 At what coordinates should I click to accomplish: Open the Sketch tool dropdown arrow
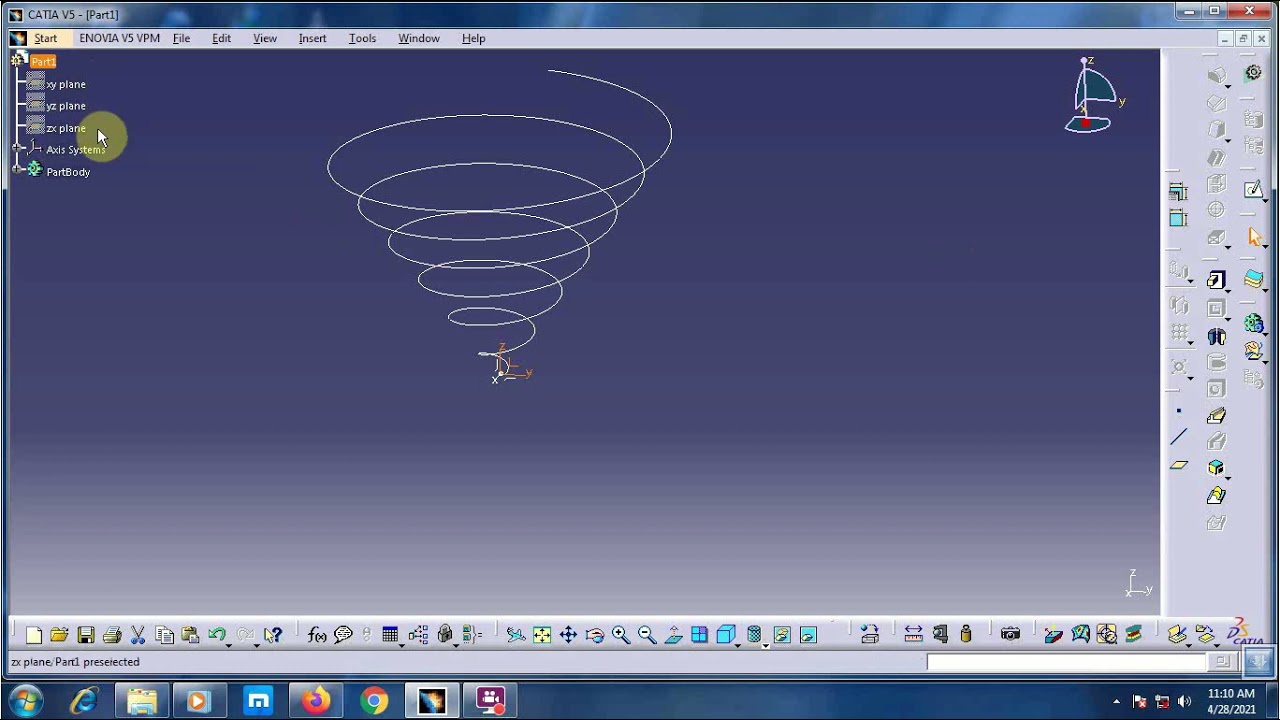1265,200
